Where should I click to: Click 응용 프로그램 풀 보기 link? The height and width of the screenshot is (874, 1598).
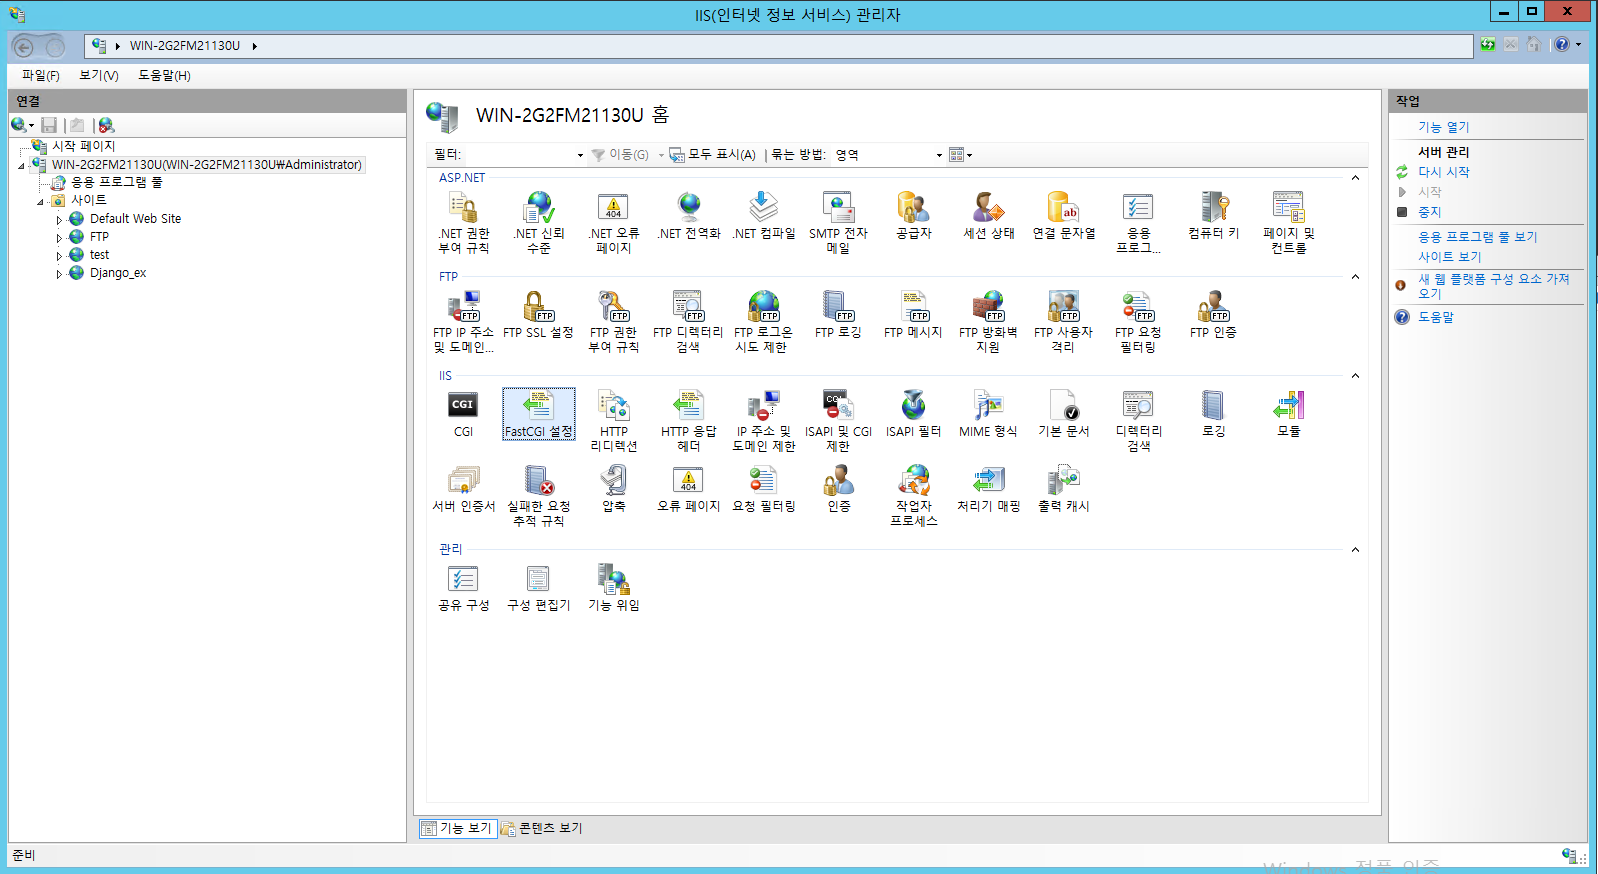[x=1478, y=237]
